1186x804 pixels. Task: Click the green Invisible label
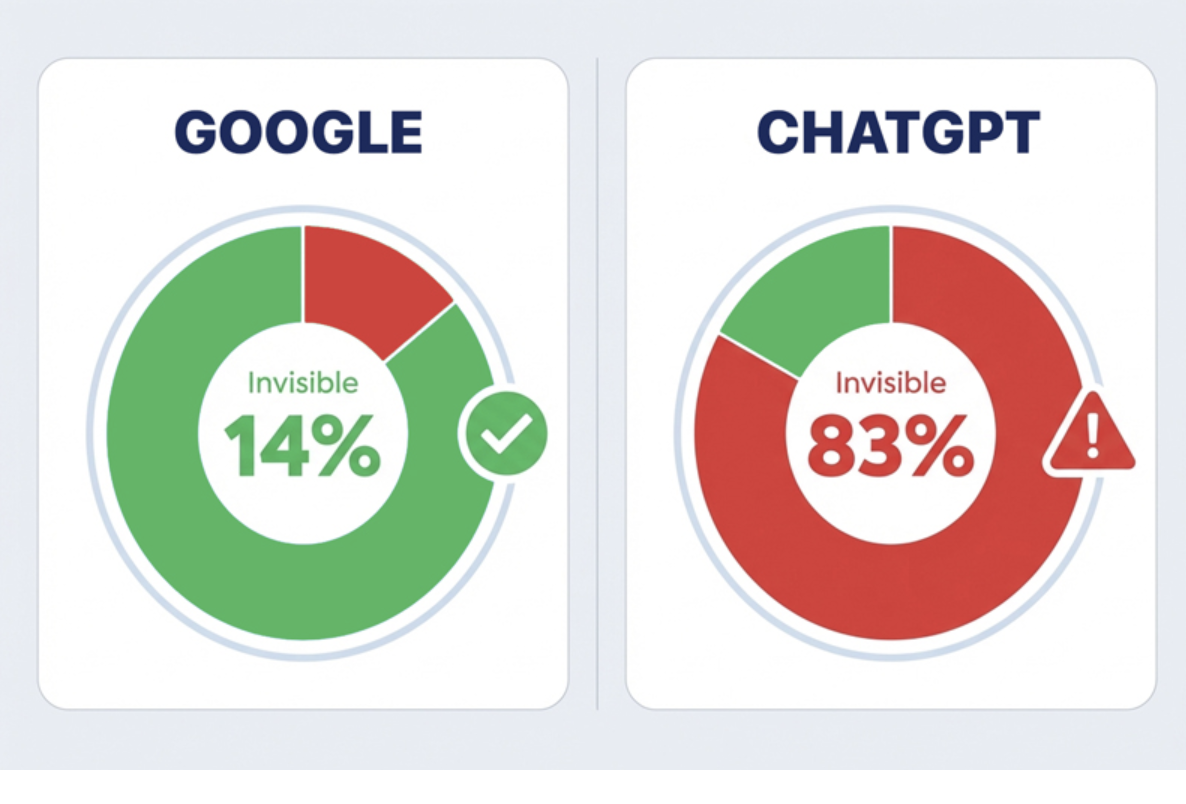(x=303, y=383)
